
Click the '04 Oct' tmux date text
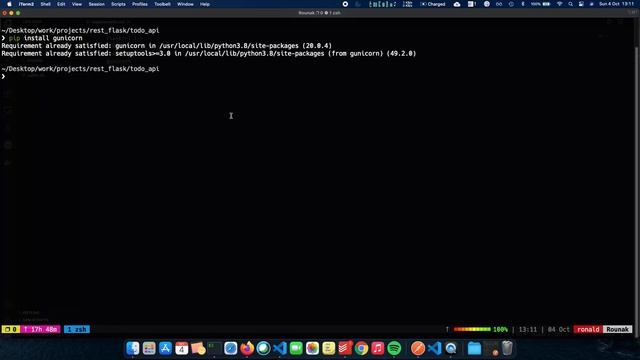point(559,329)
